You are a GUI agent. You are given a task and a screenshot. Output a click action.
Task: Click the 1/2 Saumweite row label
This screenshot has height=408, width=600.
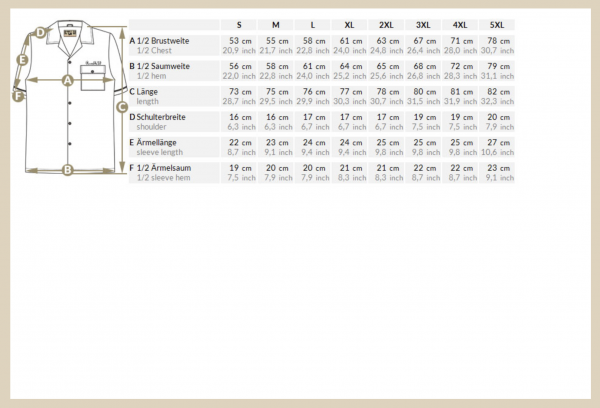click(x=163, y=66)
